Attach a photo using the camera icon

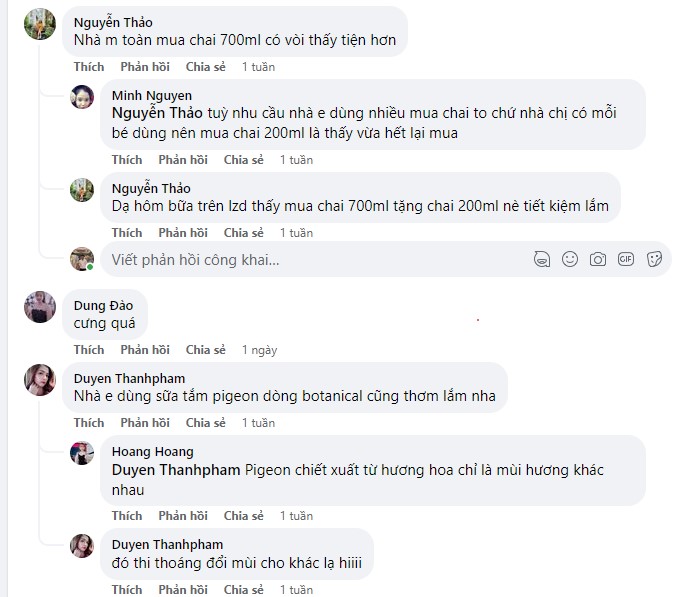(x=598, y=259)
